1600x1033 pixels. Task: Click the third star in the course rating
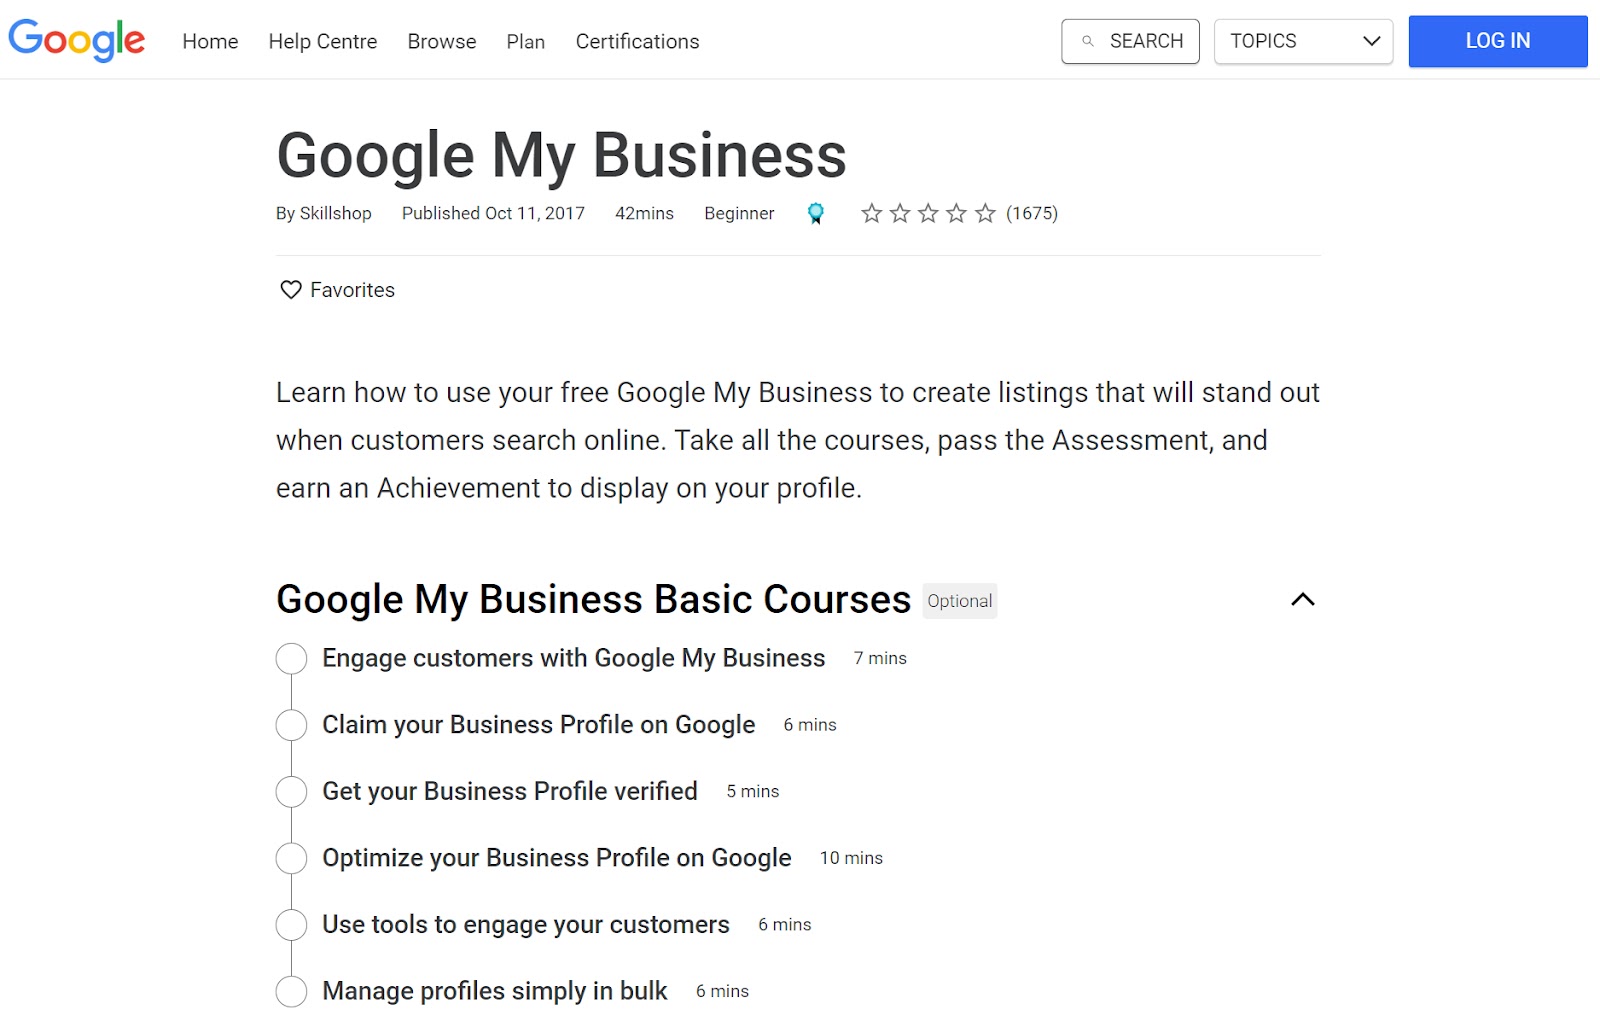(x=929, y=213)
